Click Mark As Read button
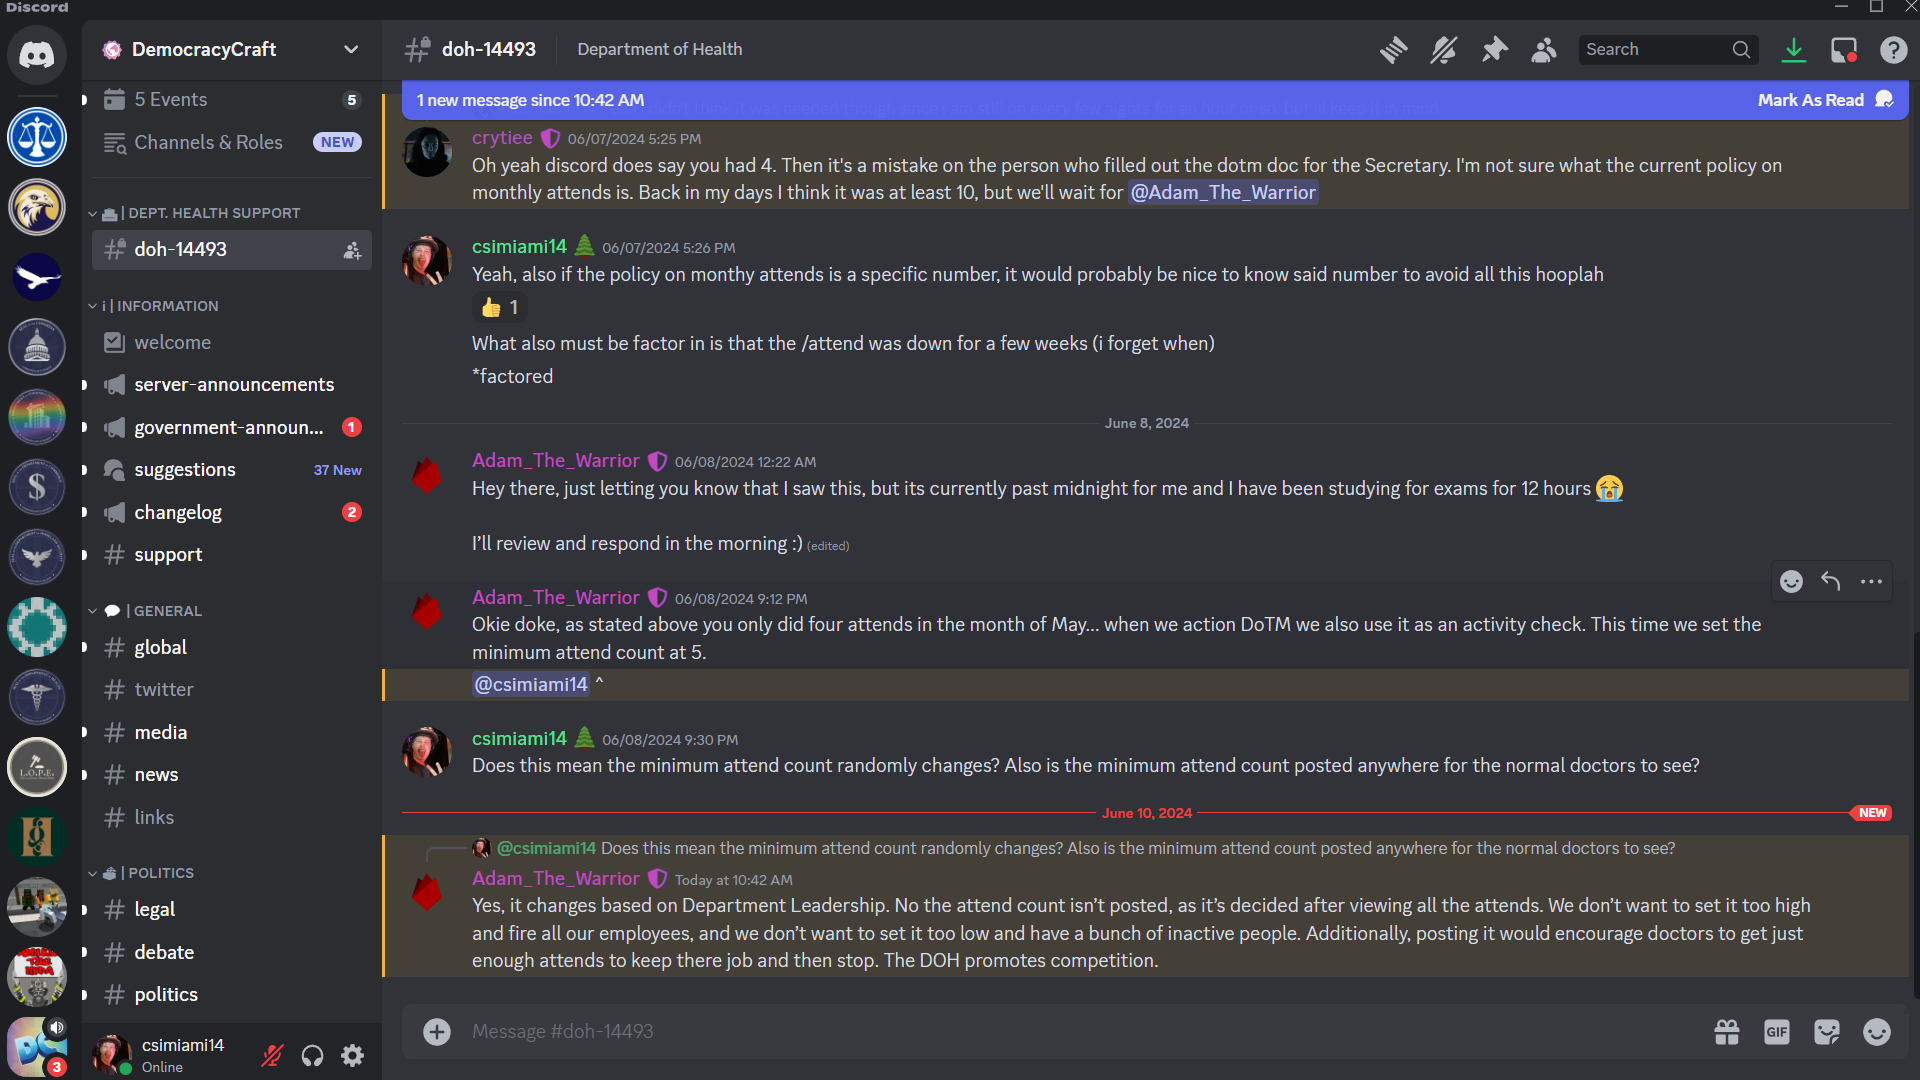The width and height of the screenshot is (1920, 1080). tap(1825, 100)
